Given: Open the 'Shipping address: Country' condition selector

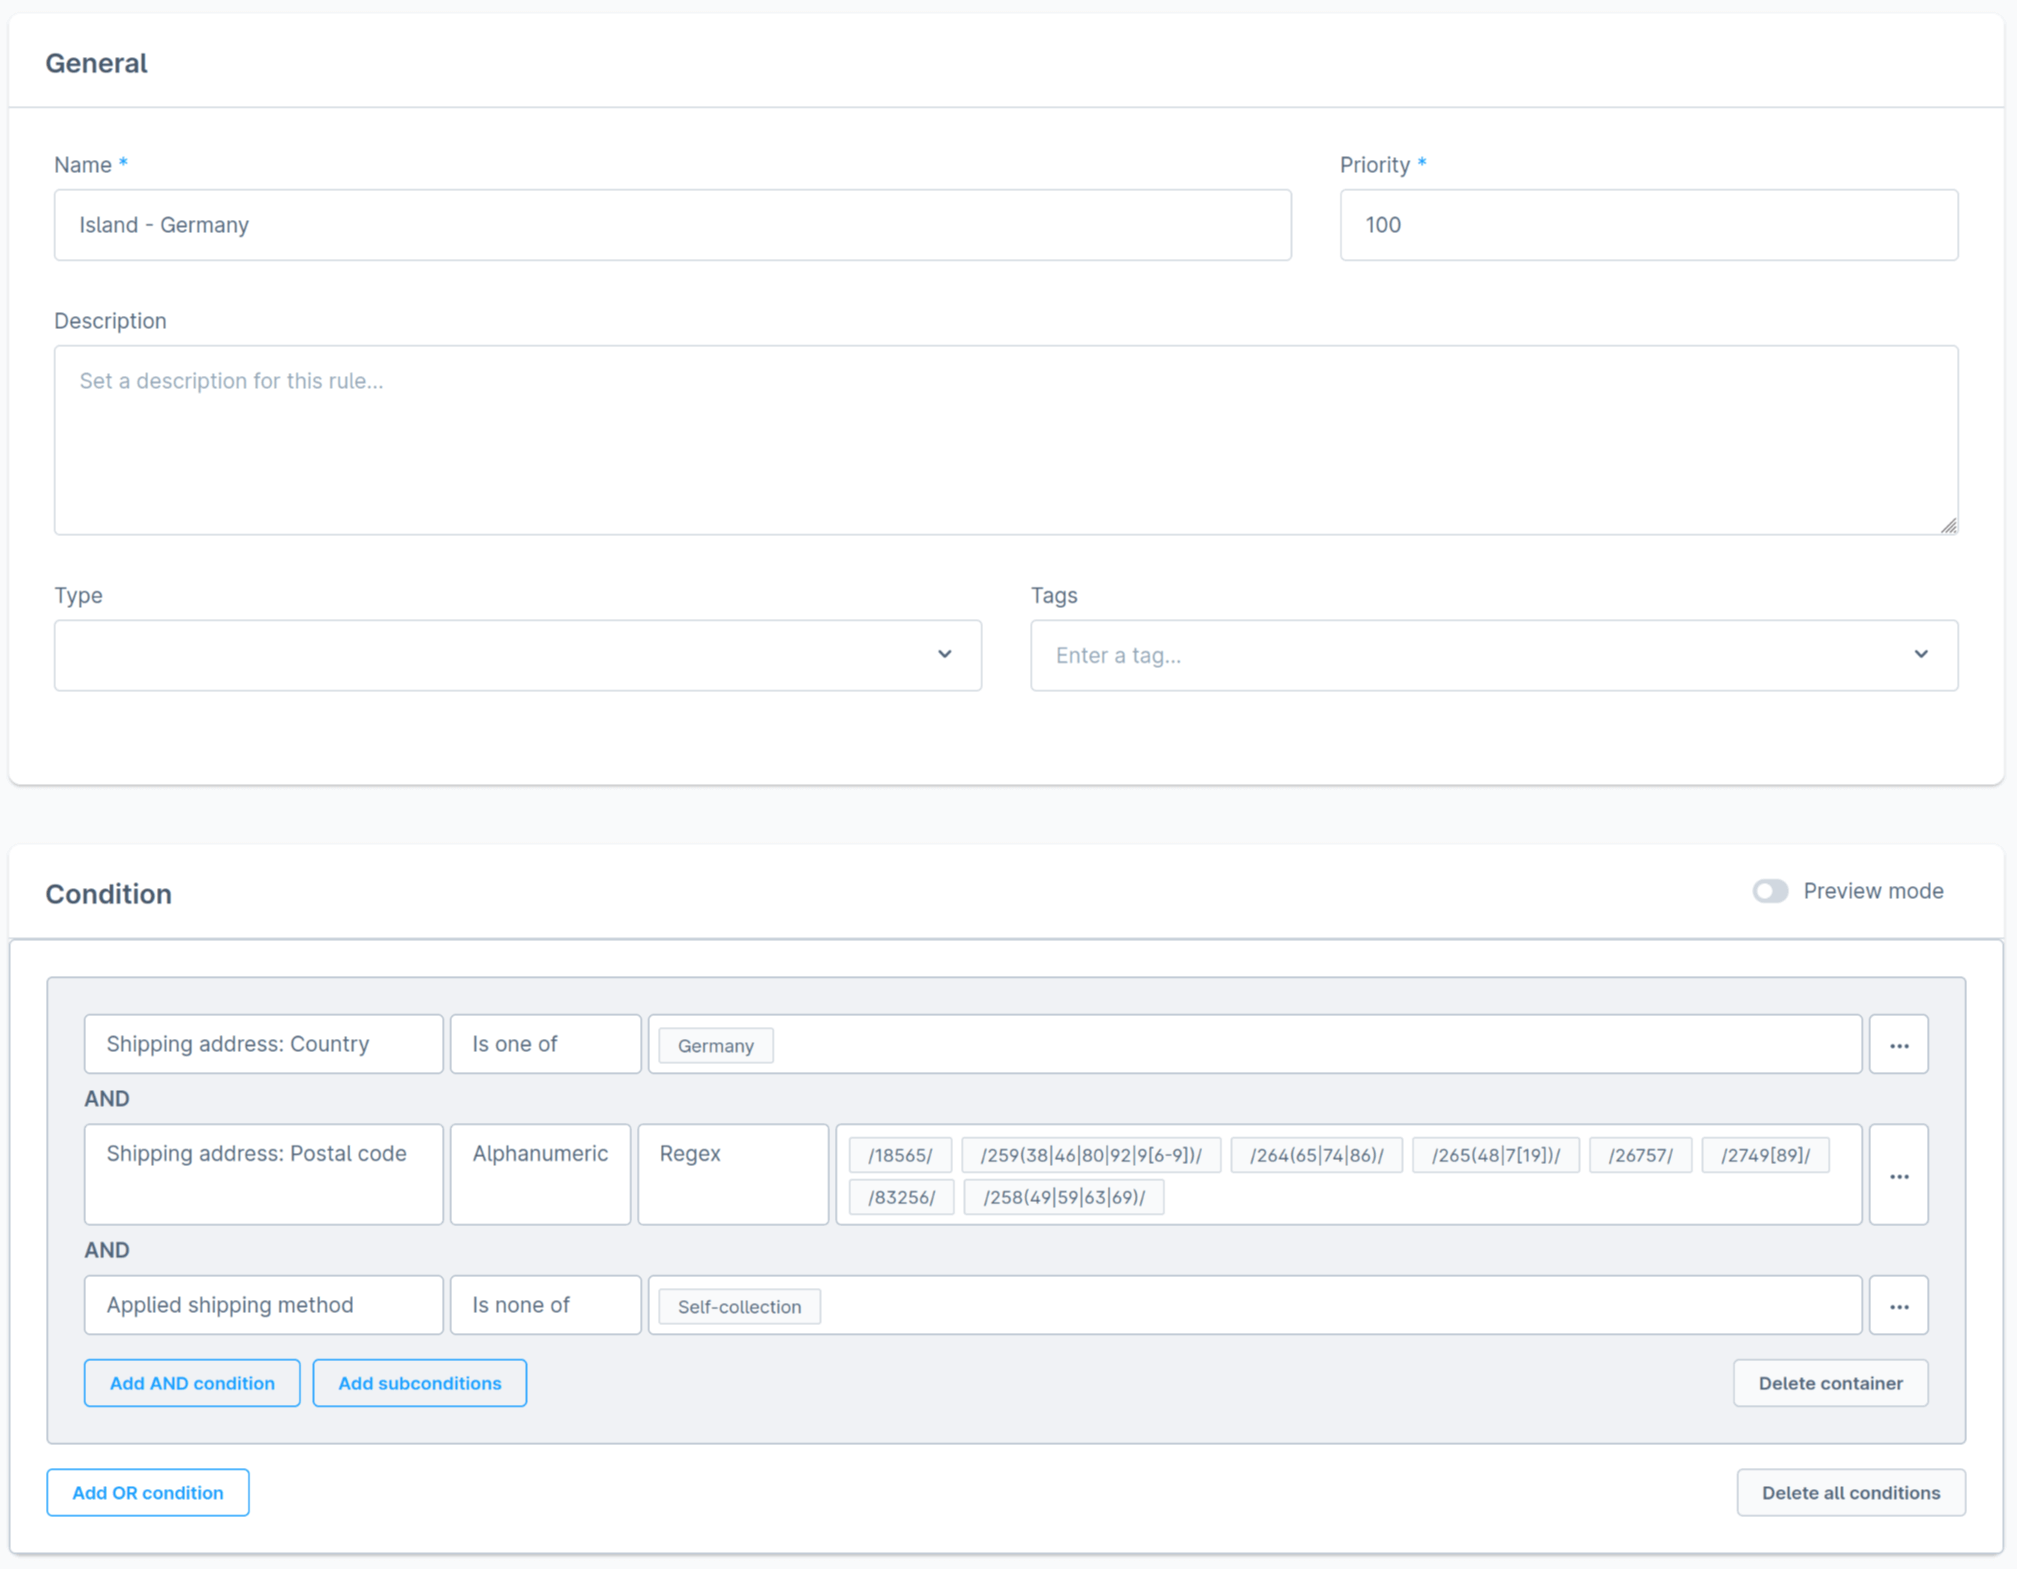Looking at the screenshot, I should (264, 1045).
